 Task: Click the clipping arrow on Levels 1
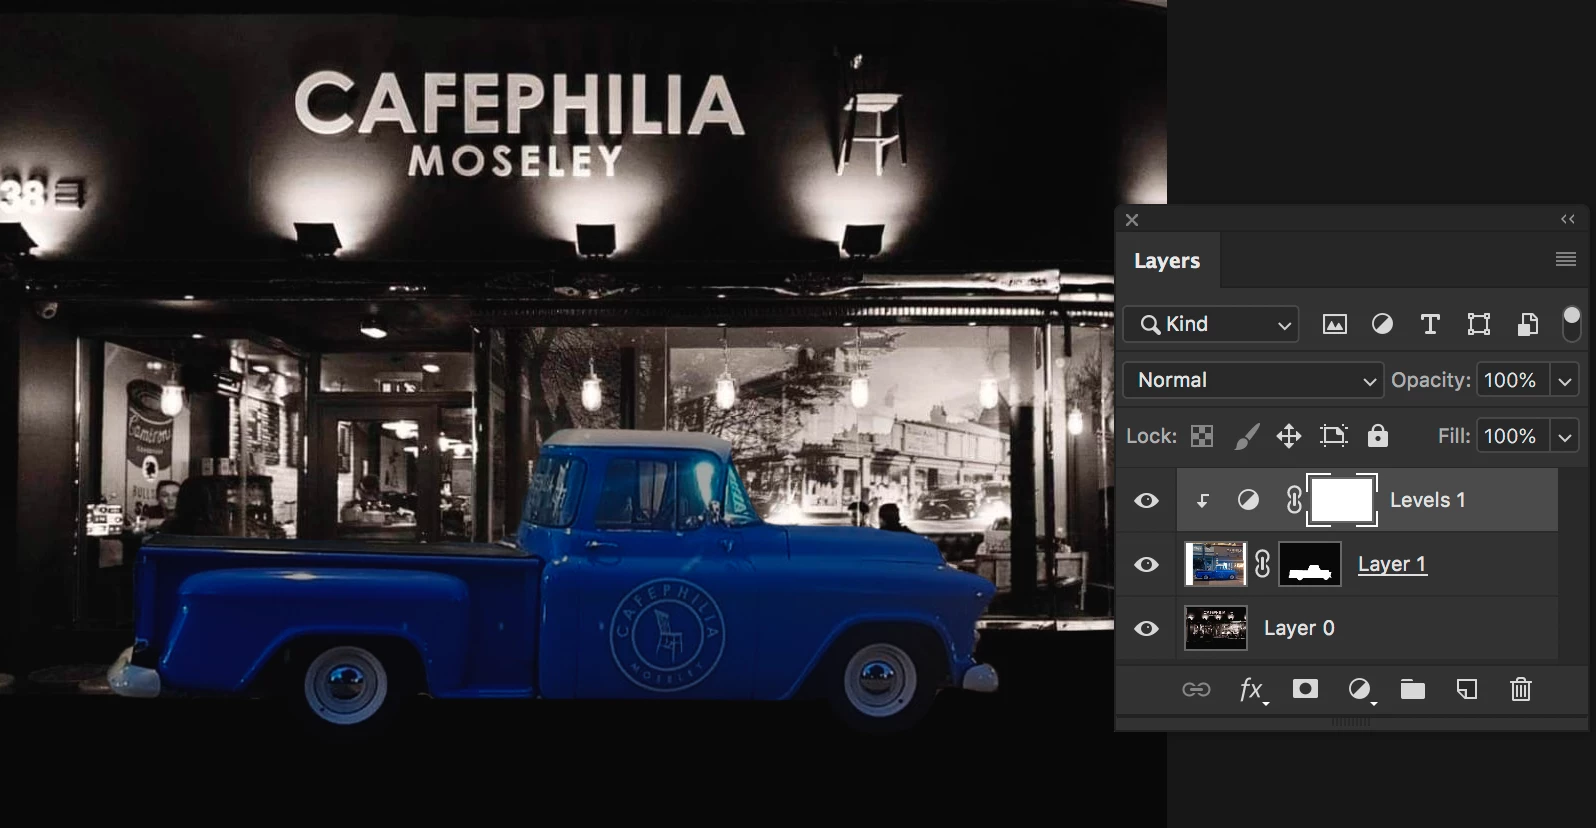coord(1204,500)
